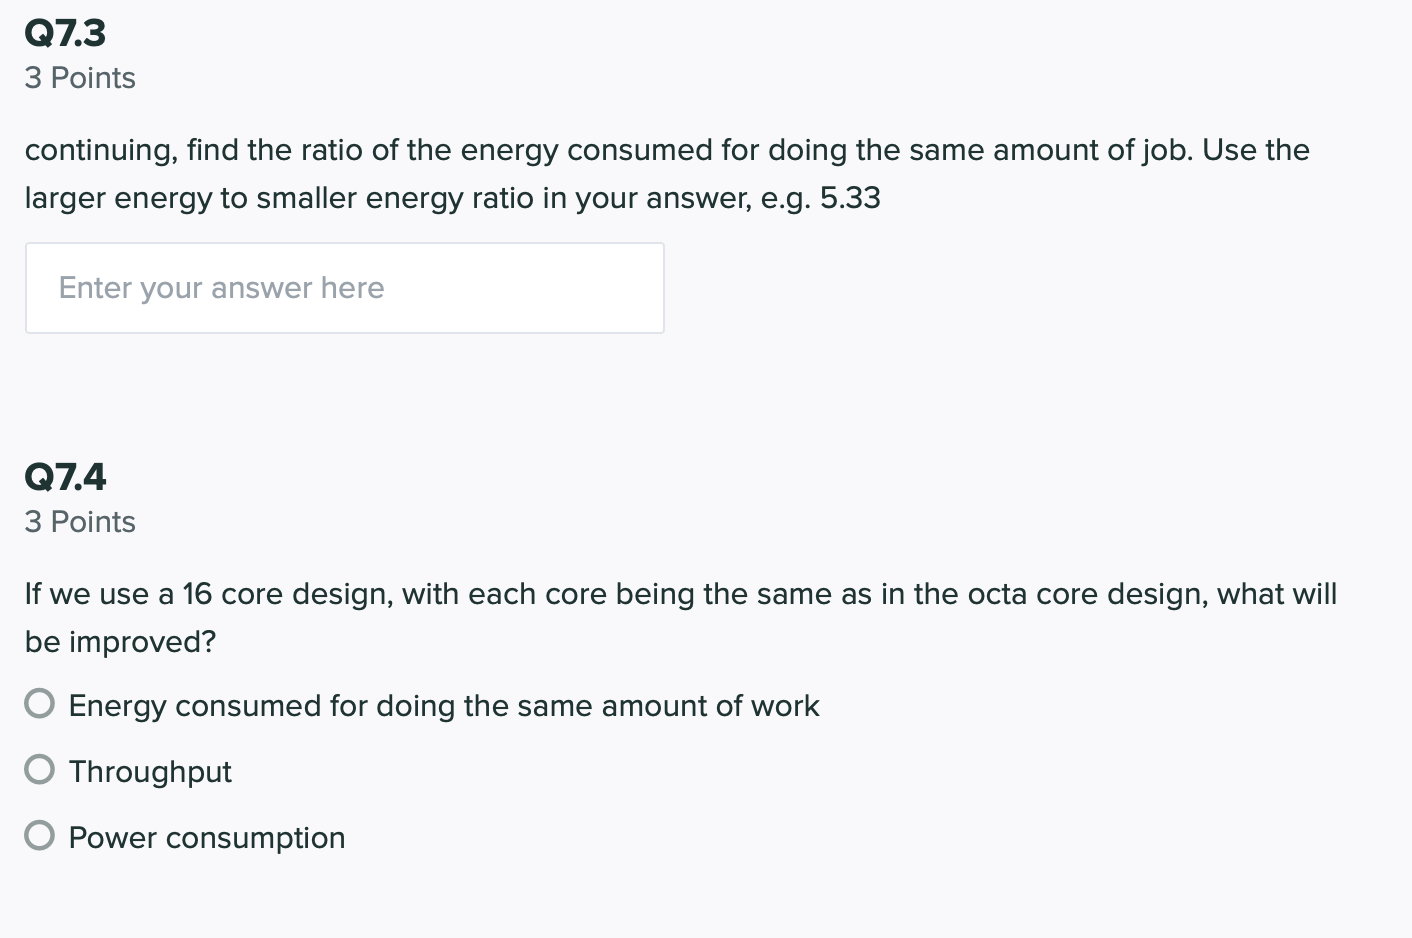The image size is (1412, 938).
Task: Click the Q7.3 question heading
Action: (x=65, y=32)
